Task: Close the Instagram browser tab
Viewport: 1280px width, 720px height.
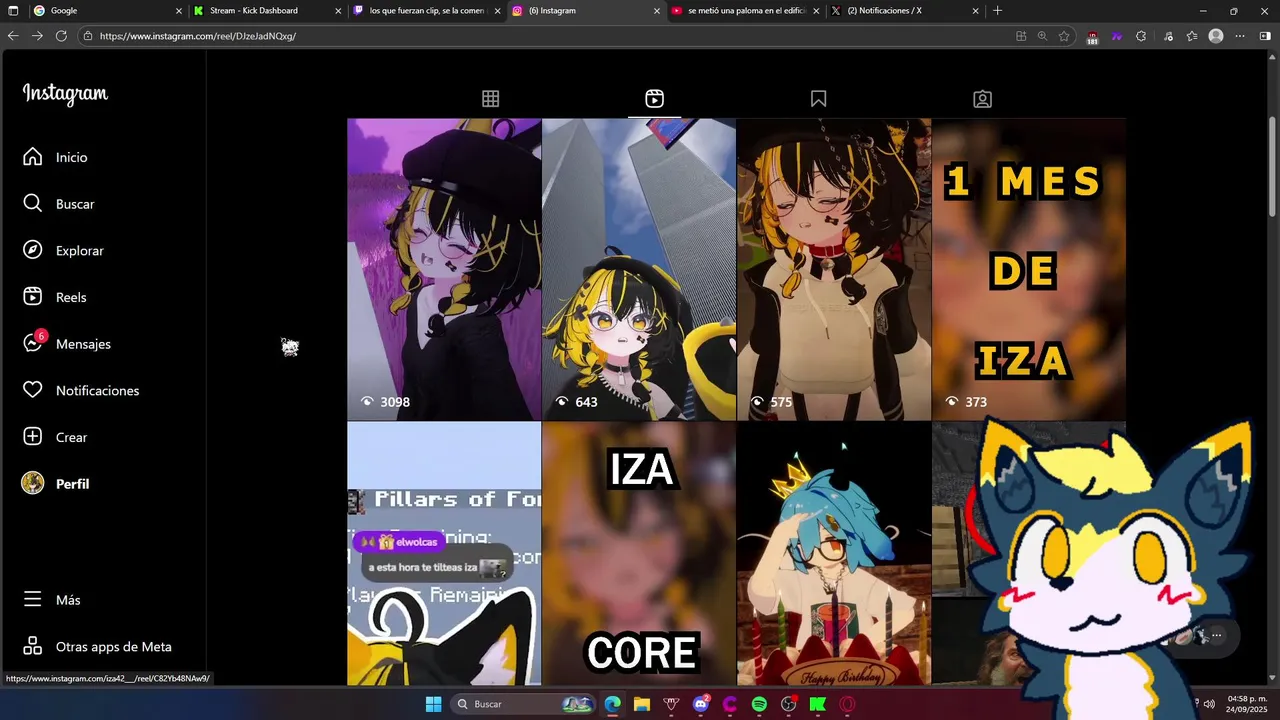Action: pyautogui.click(x=657, y=11)
